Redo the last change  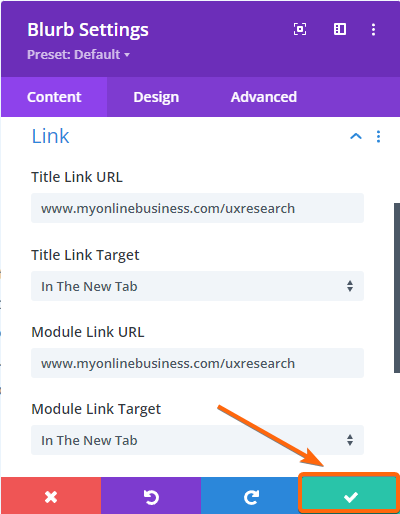[251, 497]
